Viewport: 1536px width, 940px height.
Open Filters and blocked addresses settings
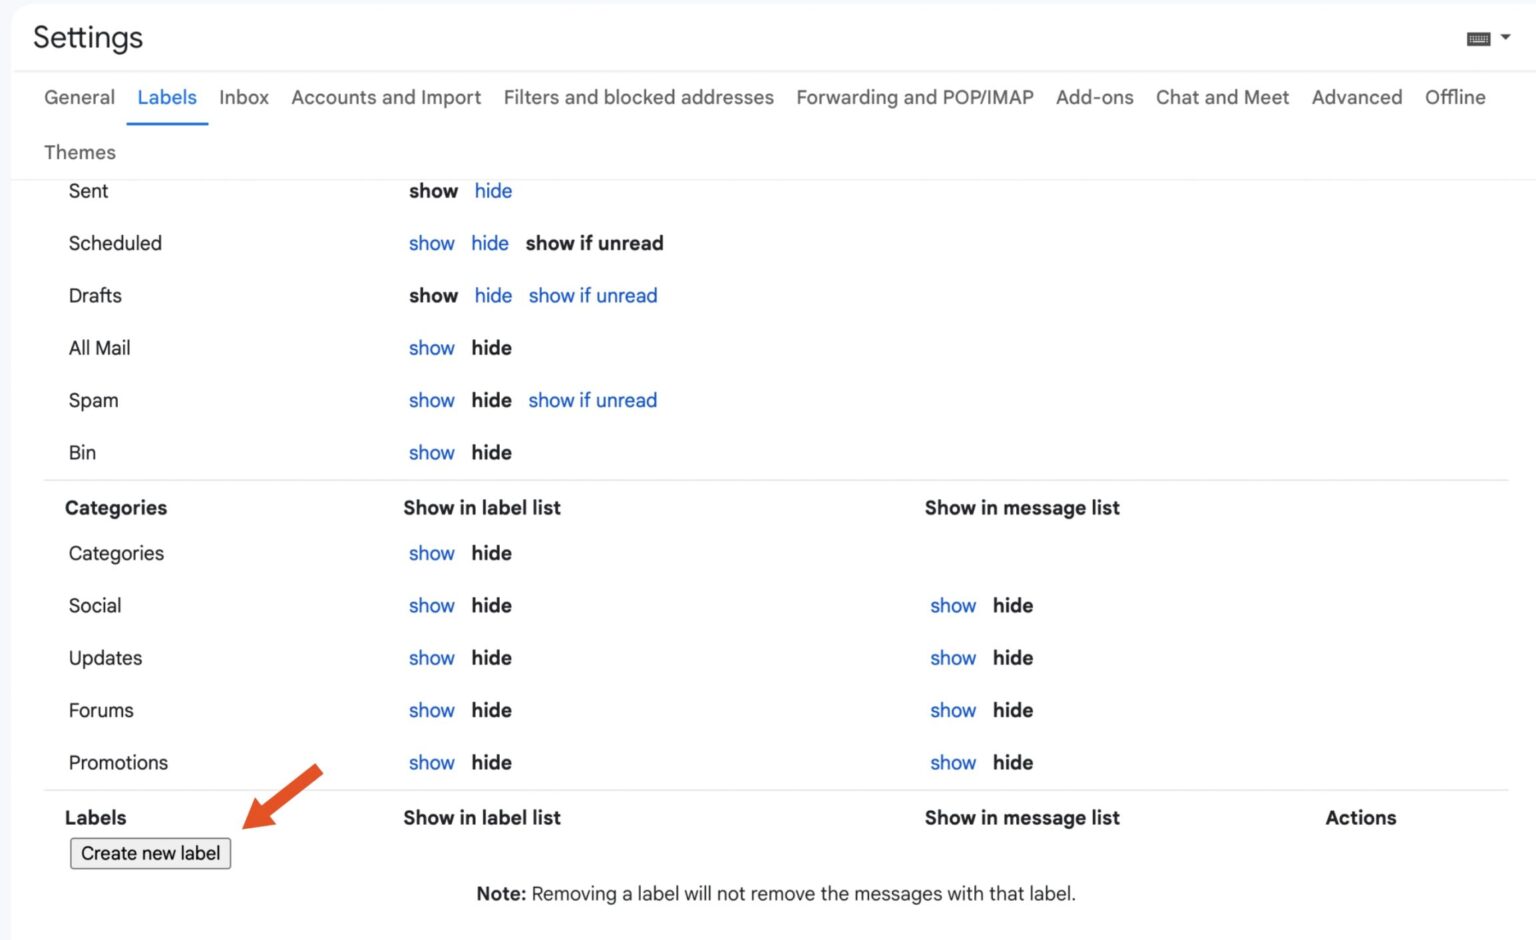coord(638,97)
